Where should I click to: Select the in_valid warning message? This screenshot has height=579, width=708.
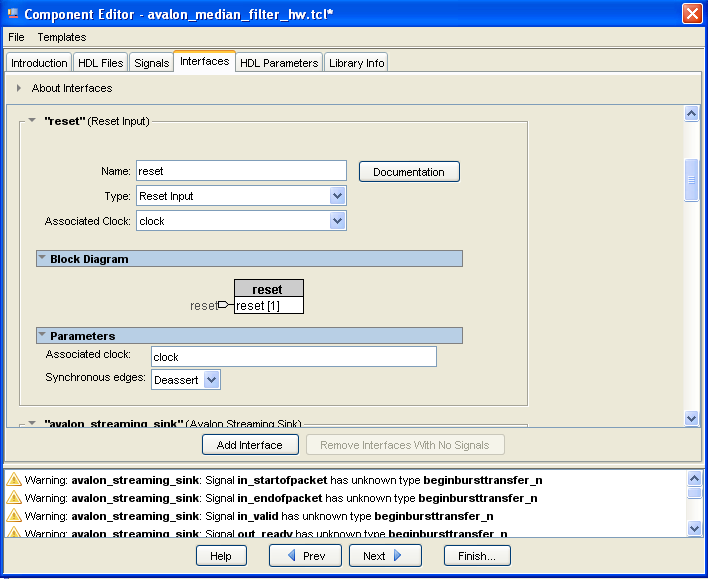point(259,516)
